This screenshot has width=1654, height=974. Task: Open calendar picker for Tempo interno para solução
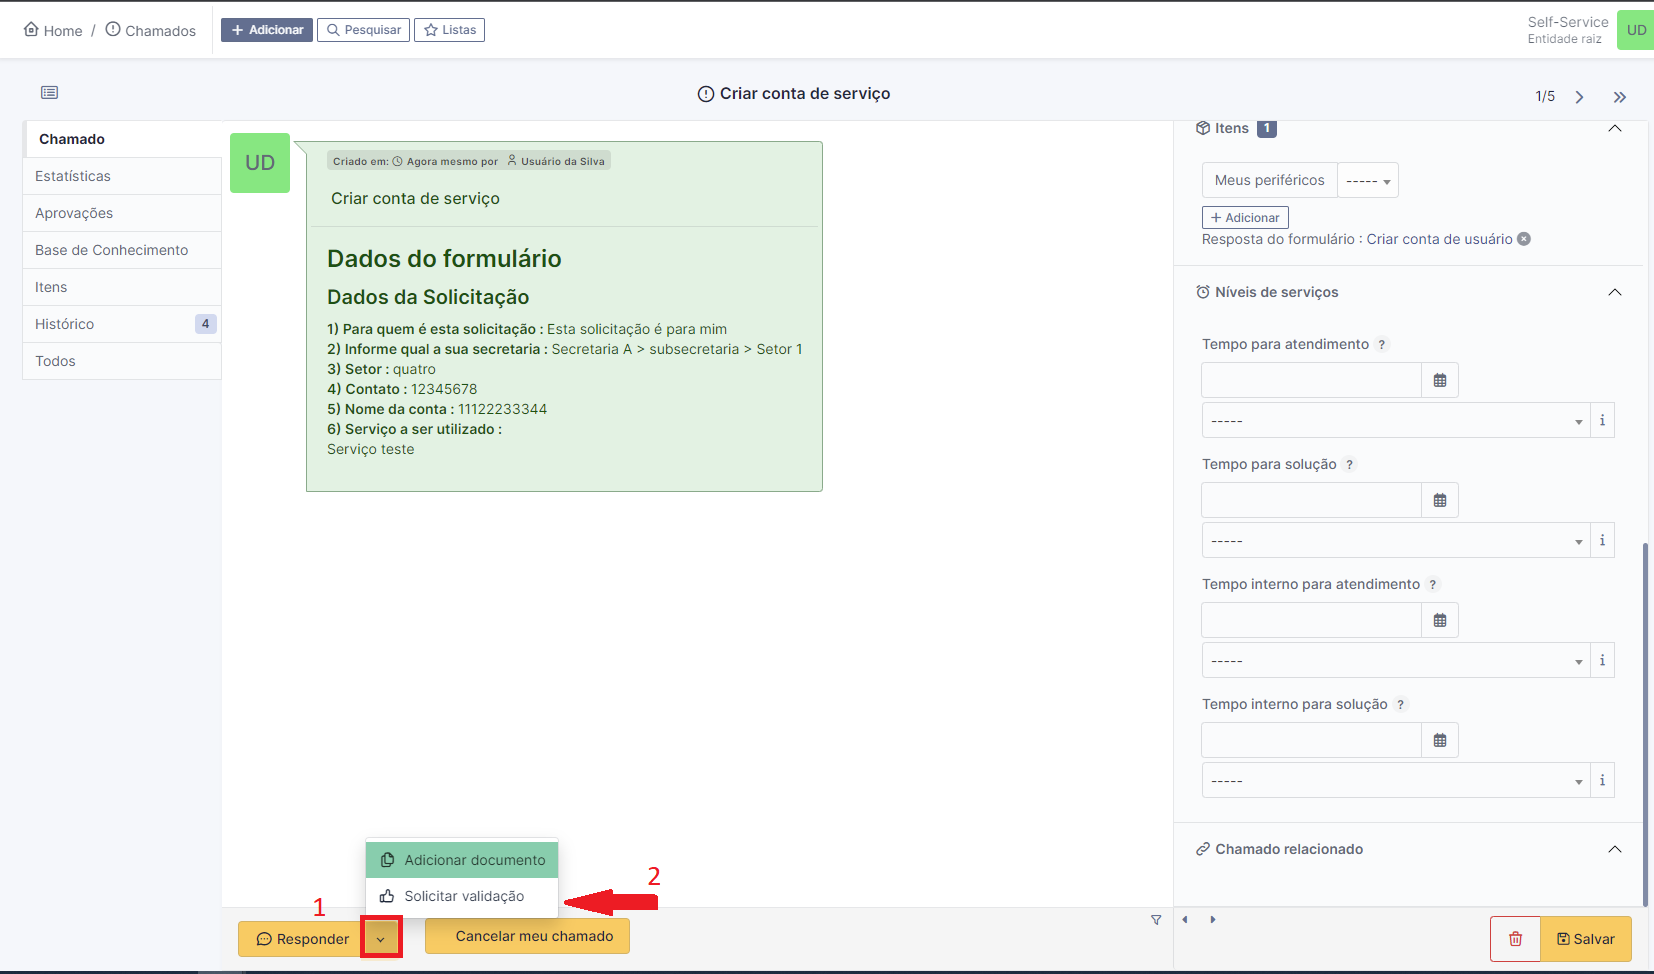[1440, 740]
